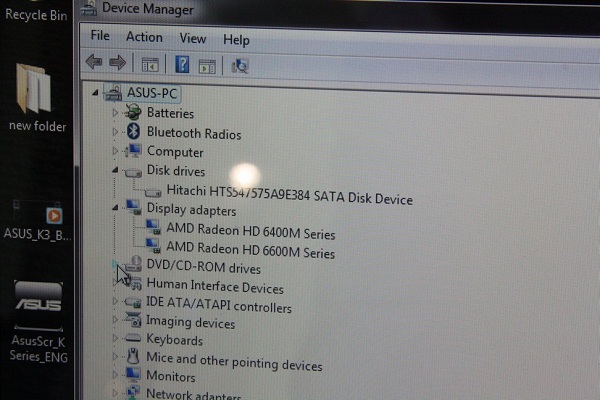This screenshot has width=600, height=400.
Task: Open the File menu
Action: (100, 36)
